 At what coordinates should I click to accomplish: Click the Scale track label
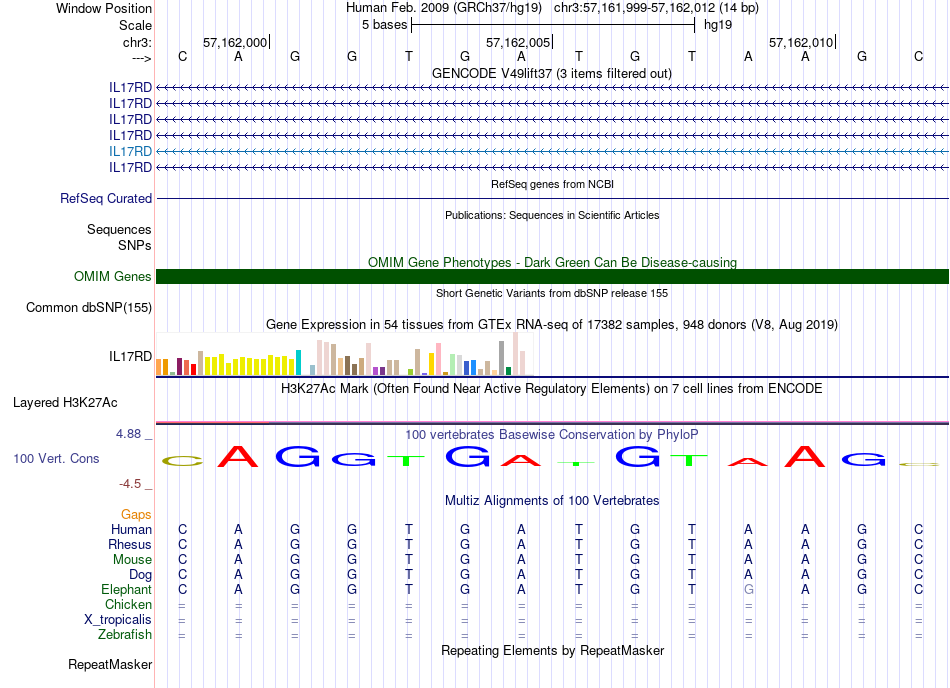[x=135, y=25]
